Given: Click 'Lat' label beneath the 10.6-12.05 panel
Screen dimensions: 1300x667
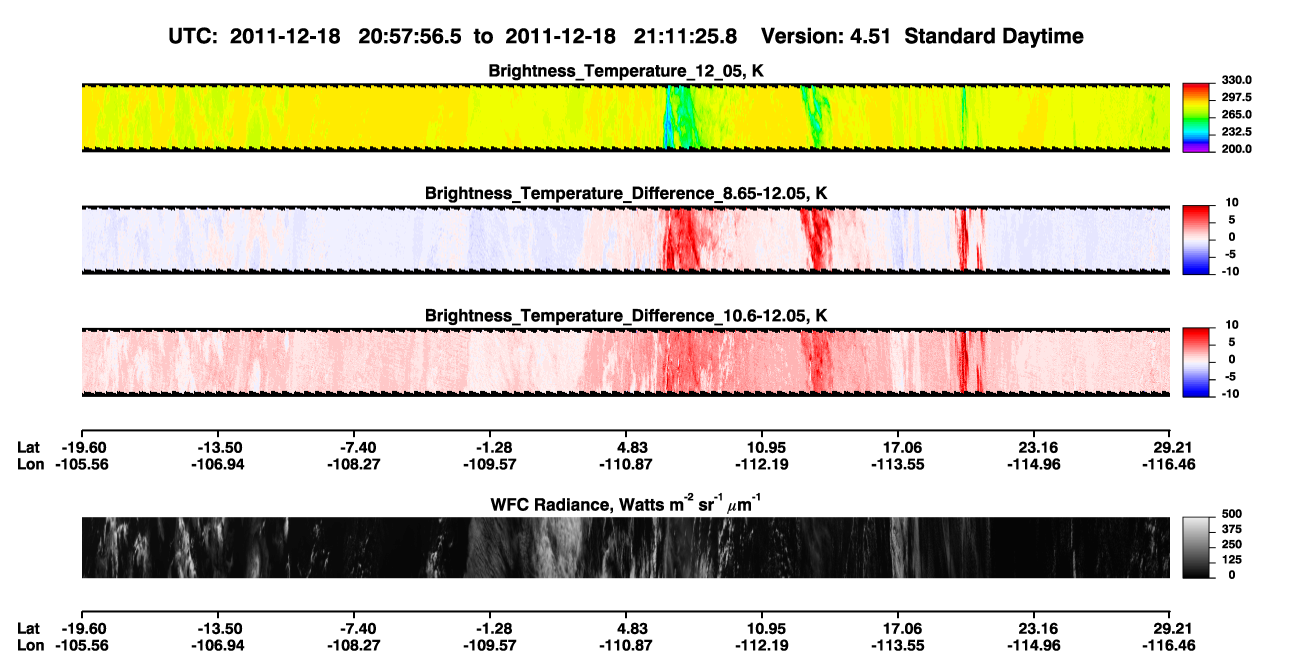Looking at the screenshot, I should click(28, 447).
